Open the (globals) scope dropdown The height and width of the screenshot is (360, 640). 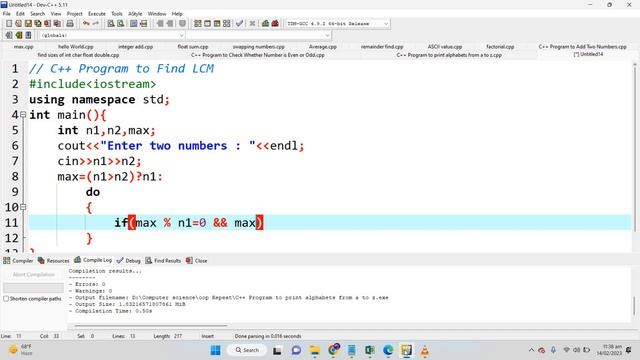tap(112, 36)
